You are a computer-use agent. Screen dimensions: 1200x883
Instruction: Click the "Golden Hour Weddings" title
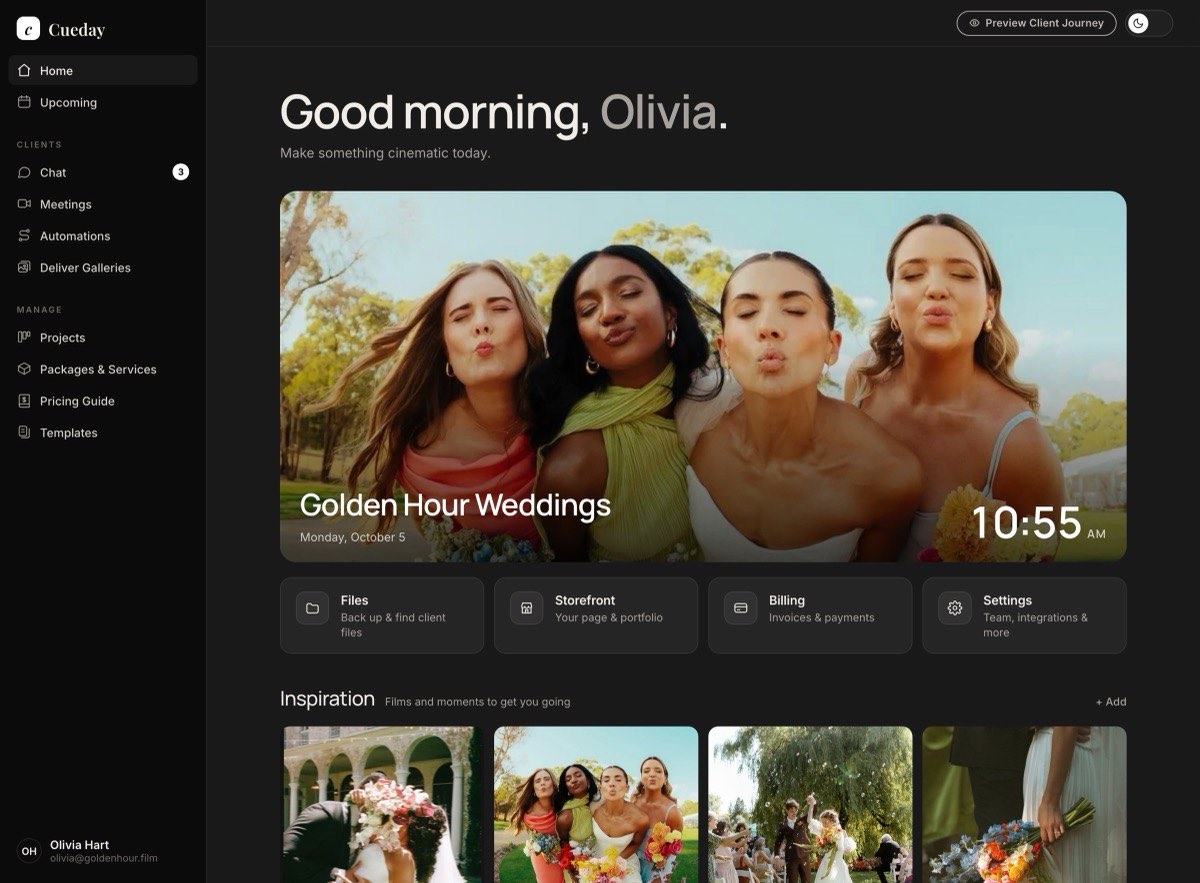pyautogui.click(x=455, y=505)
